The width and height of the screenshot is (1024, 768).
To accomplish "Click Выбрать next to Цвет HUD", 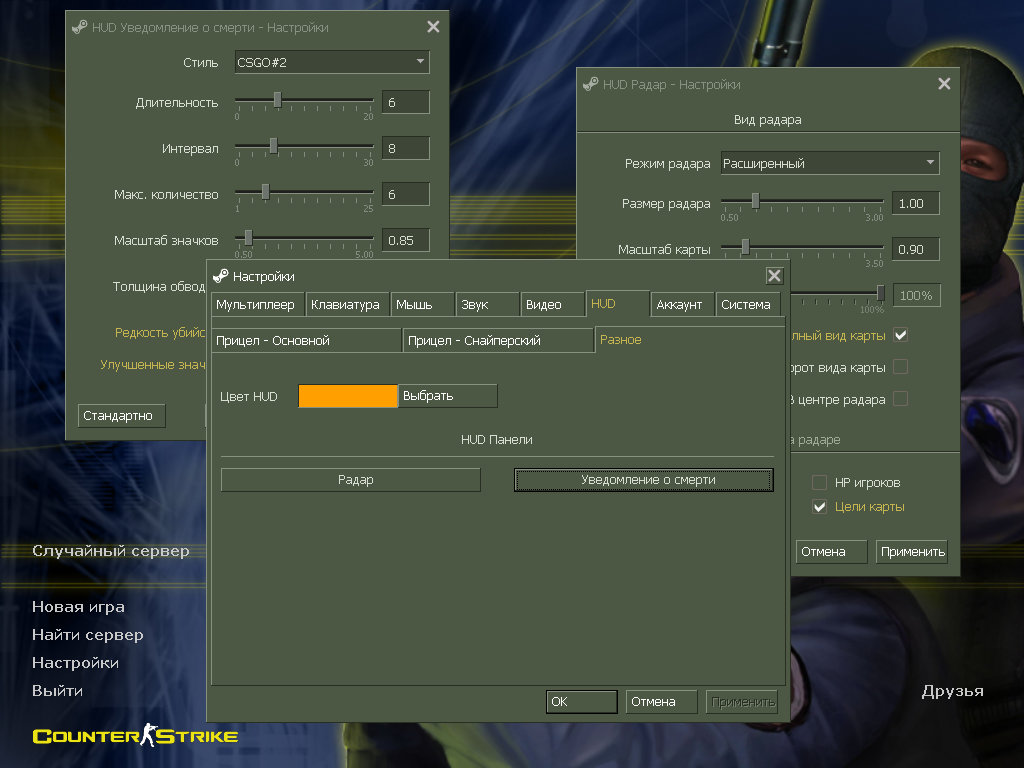I will point(447,396).
